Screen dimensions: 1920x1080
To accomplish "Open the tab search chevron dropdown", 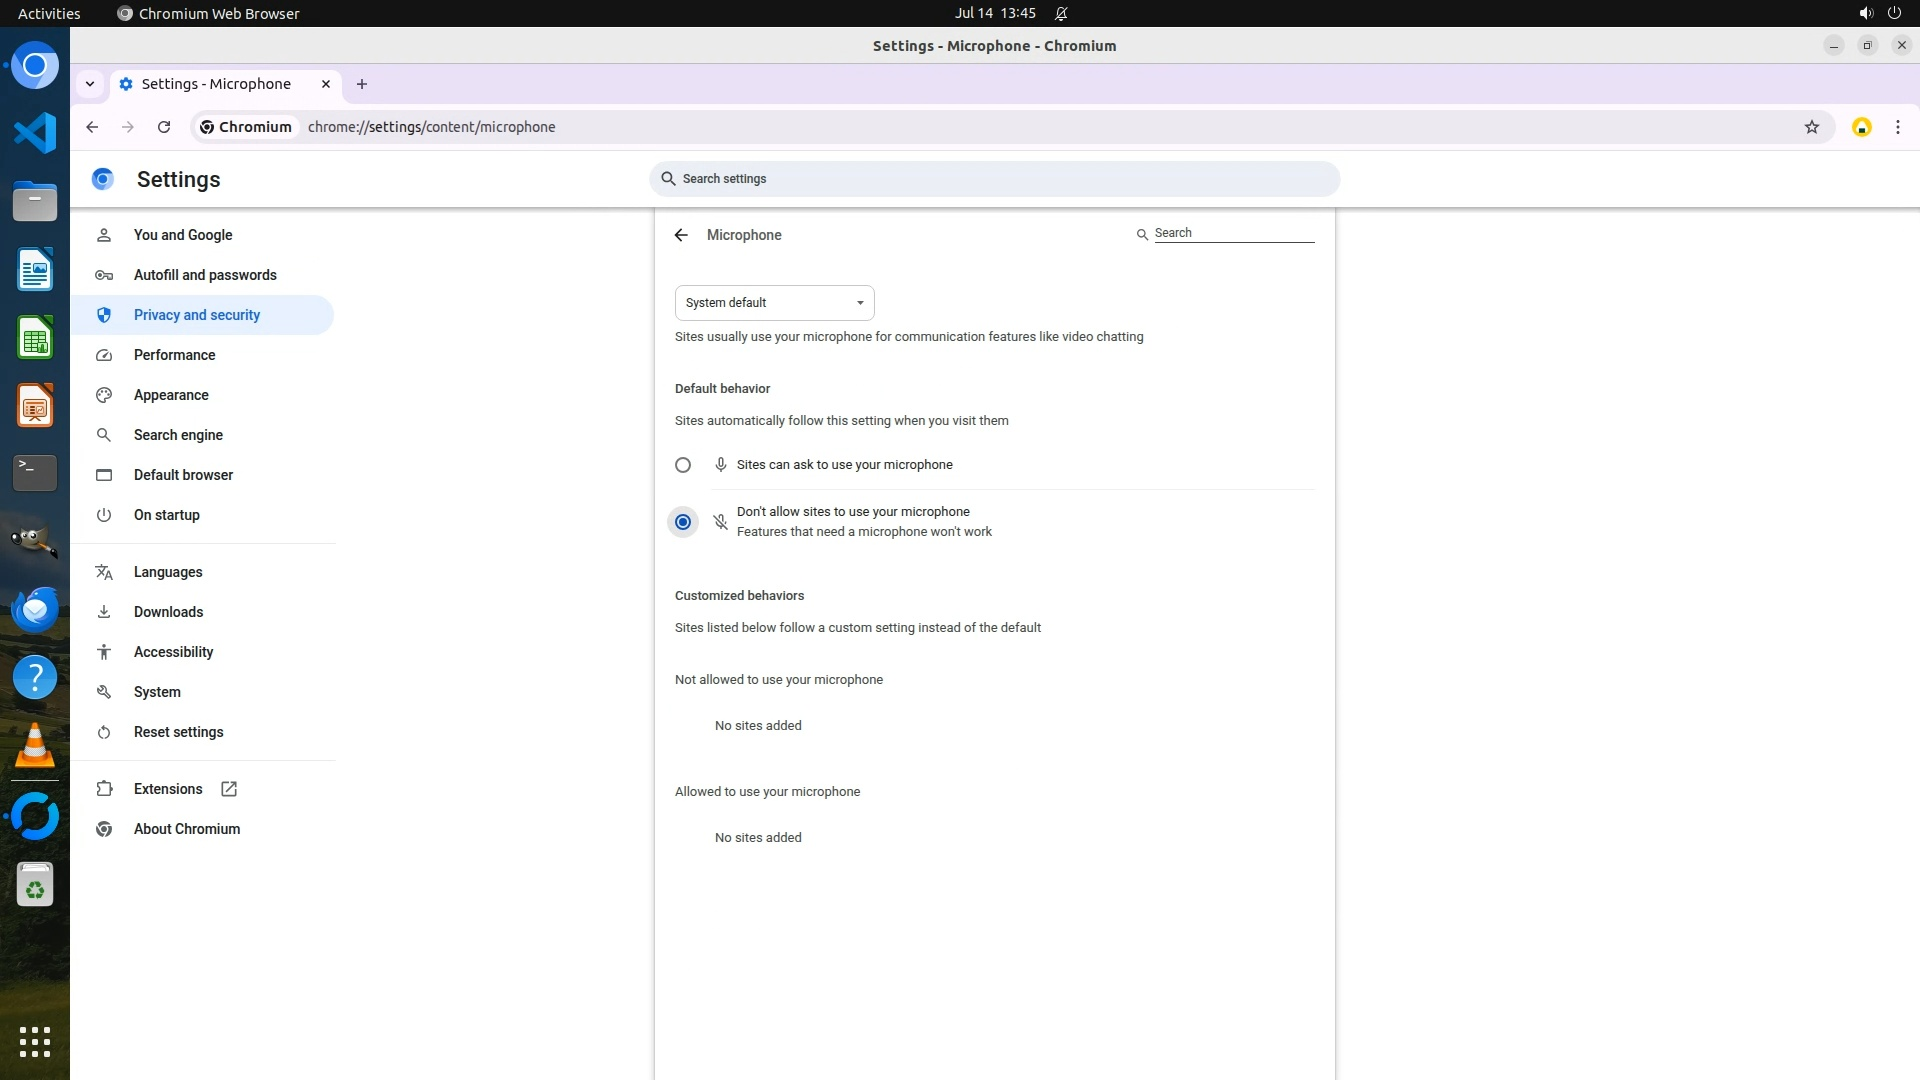I will tap(90, 84).
